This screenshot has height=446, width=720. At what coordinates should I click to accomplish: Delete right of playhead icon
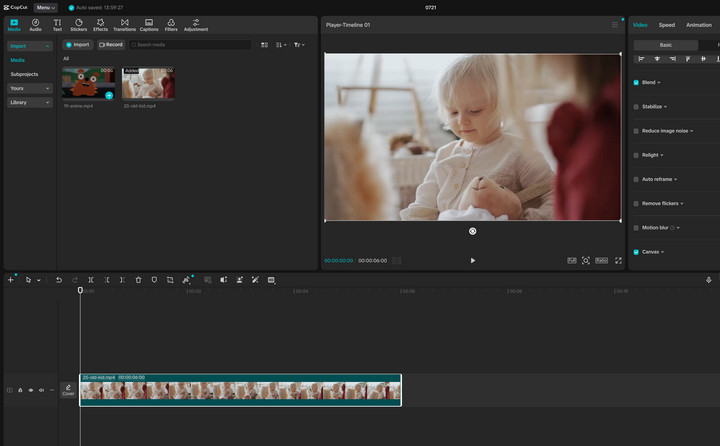(x=122, y=280)
